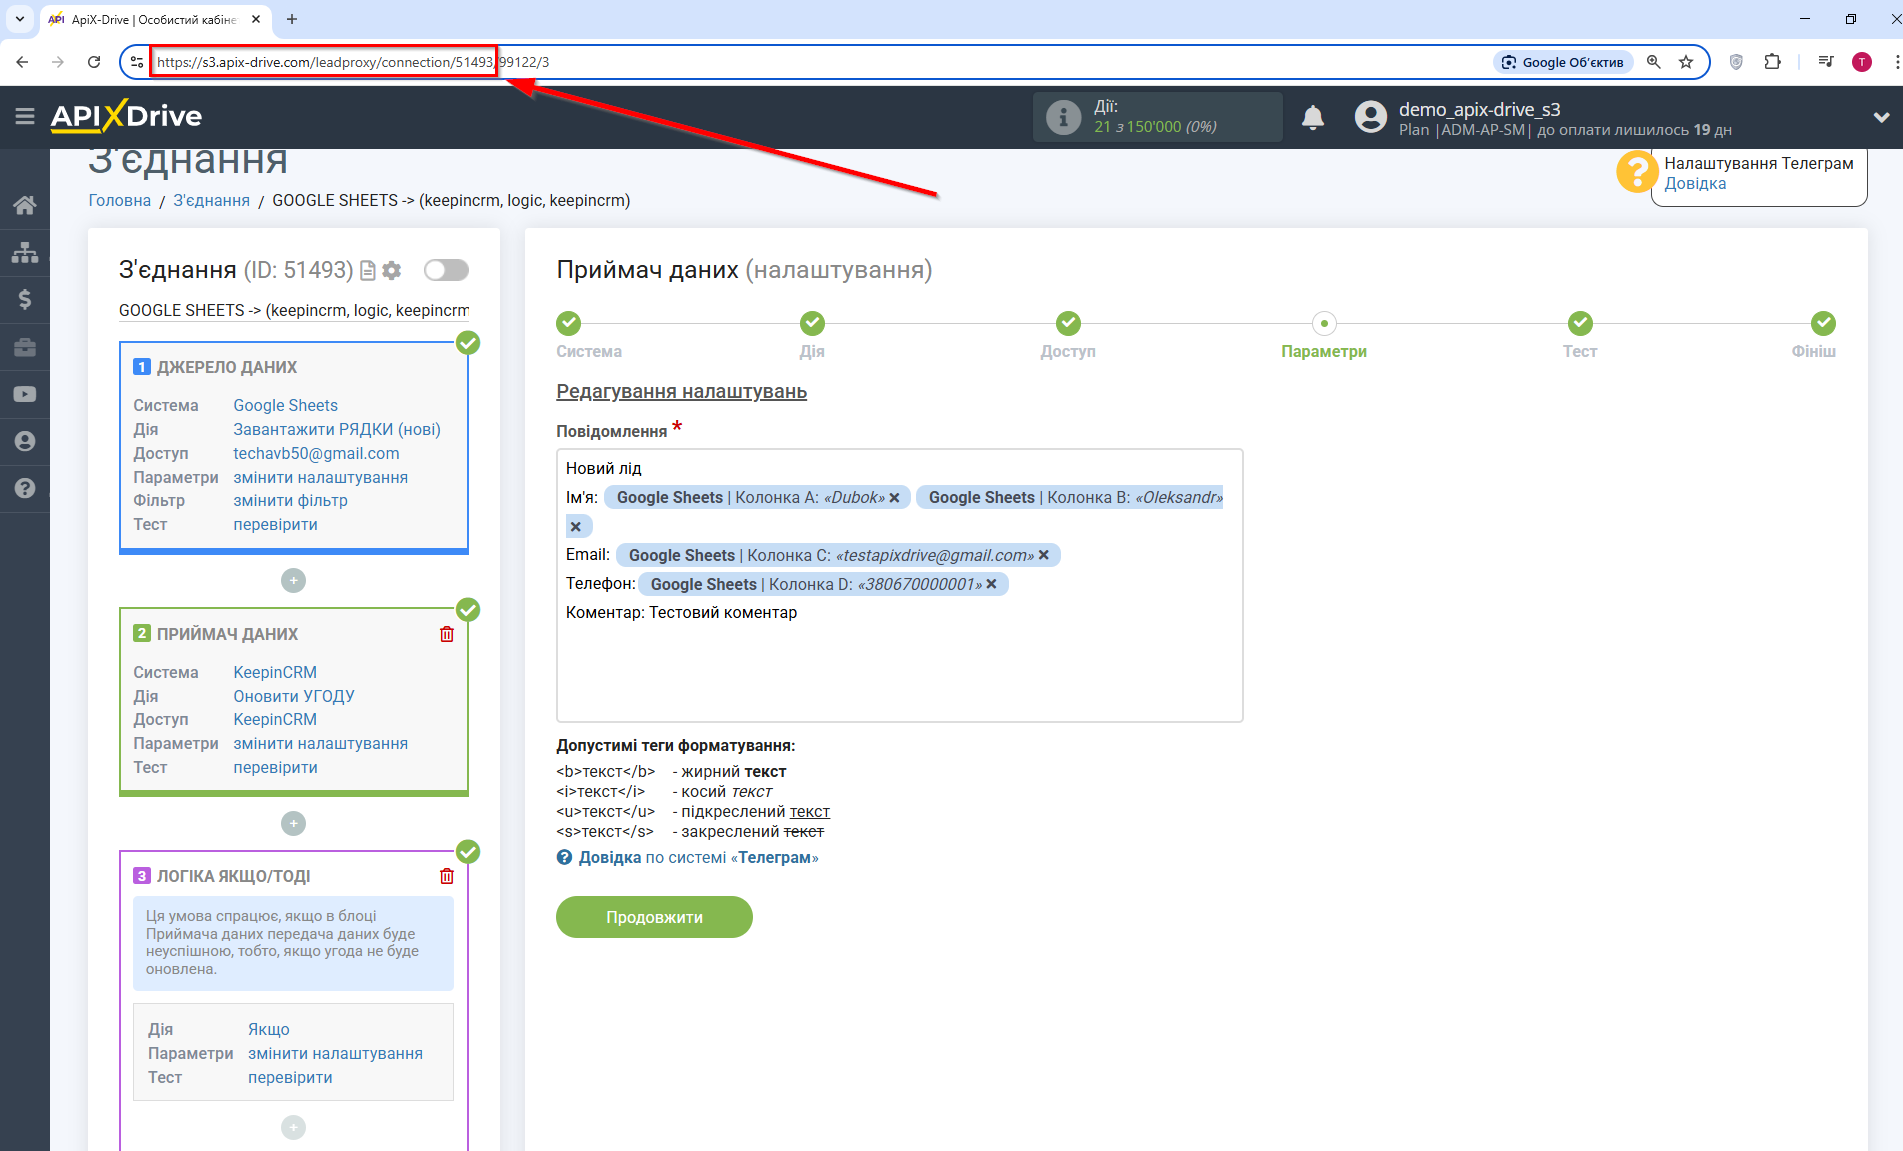This screenshot has height=1151, width=1903.
Task: Click techavb50@gmail.com access link
Action: [x=316, y=453]
